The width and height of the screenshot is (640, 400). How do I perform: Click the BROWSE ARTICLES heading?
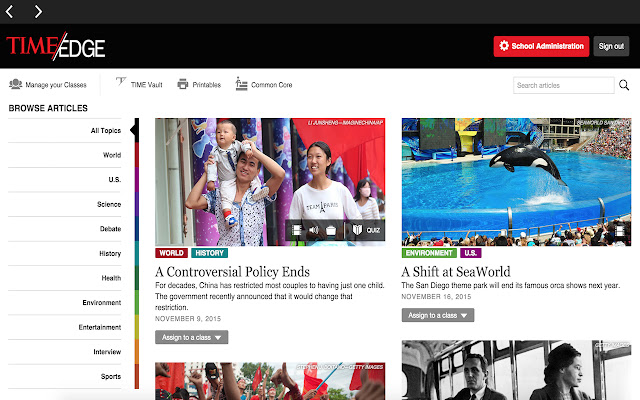click(x=48, y=108)
